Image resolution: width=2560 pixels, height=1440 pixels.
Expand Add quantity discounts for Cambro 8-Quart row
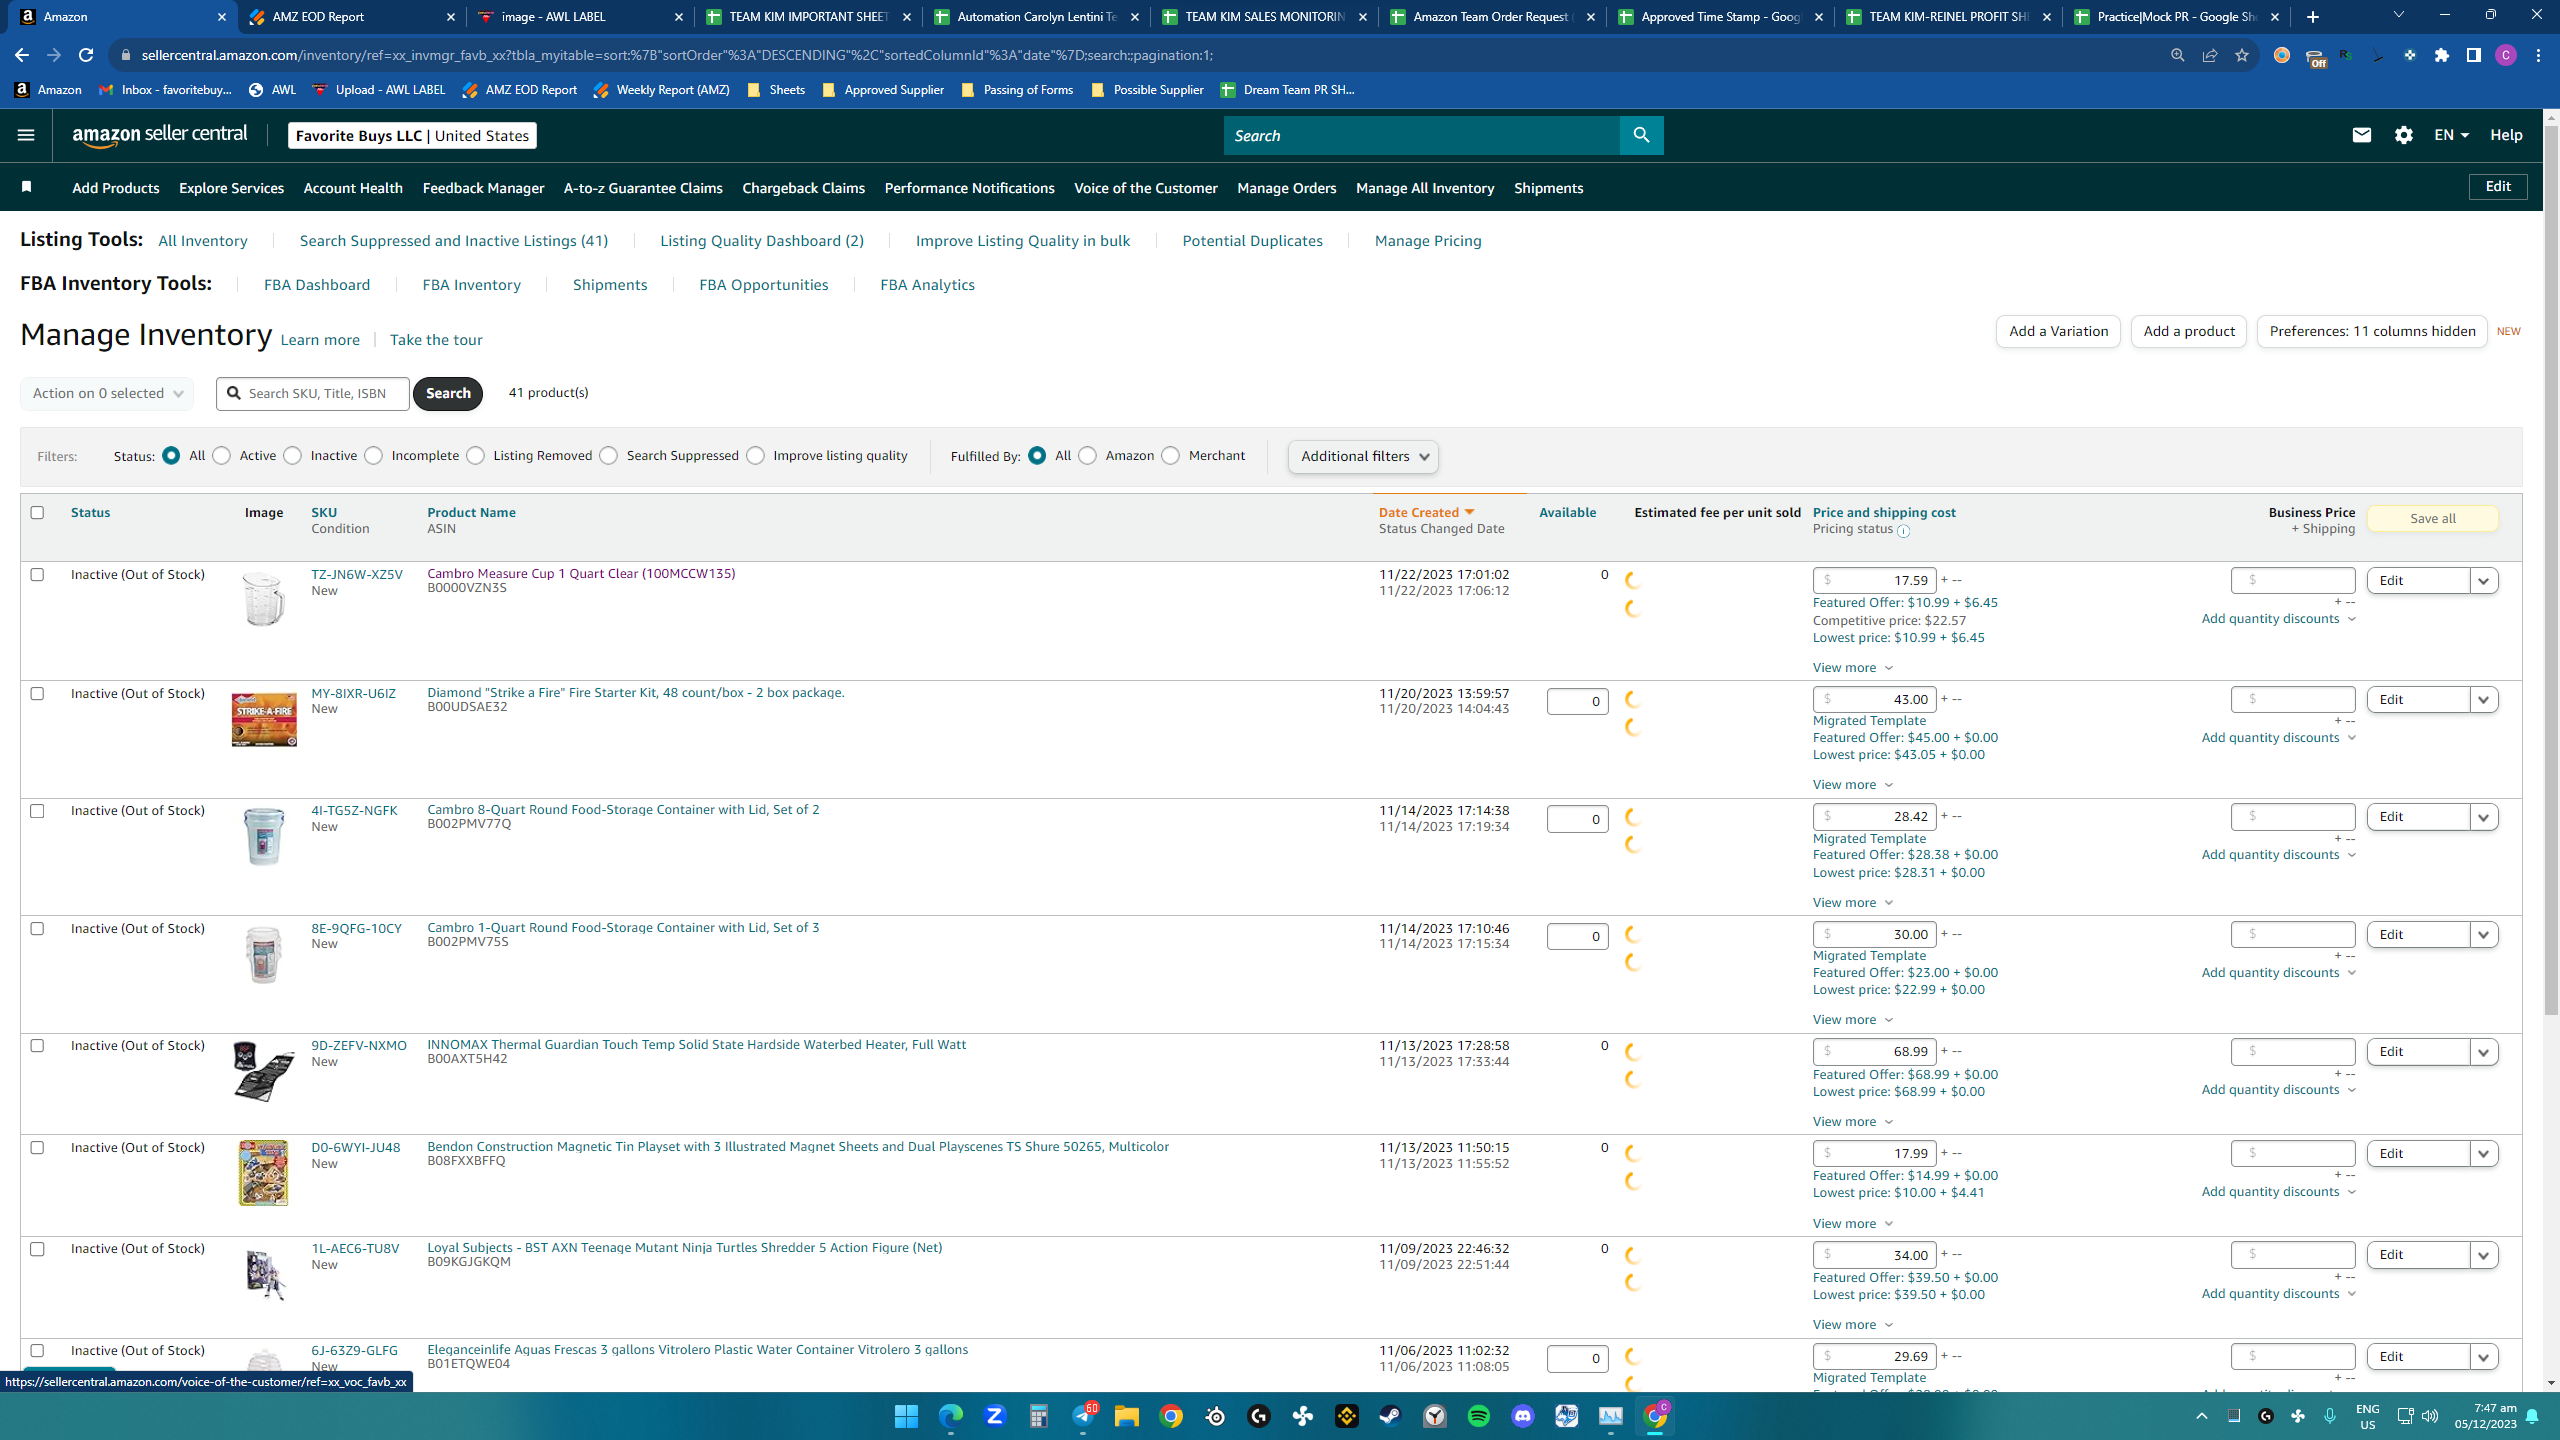pos(2278,855)
